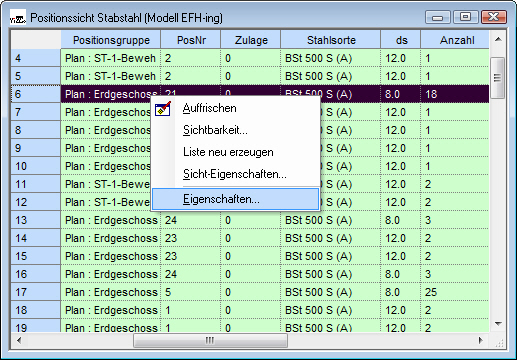Click Zulage cell in row 4

pyautogui.click(x=251, y=58)
